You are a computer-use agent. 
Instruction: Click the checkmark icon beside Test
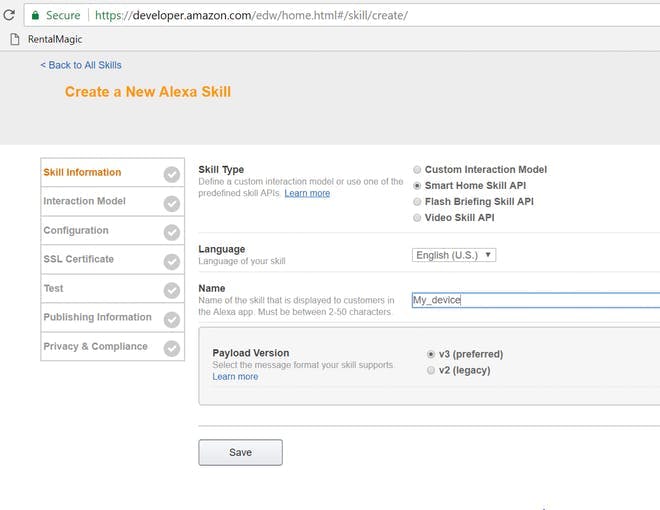[x=172, y=290]
